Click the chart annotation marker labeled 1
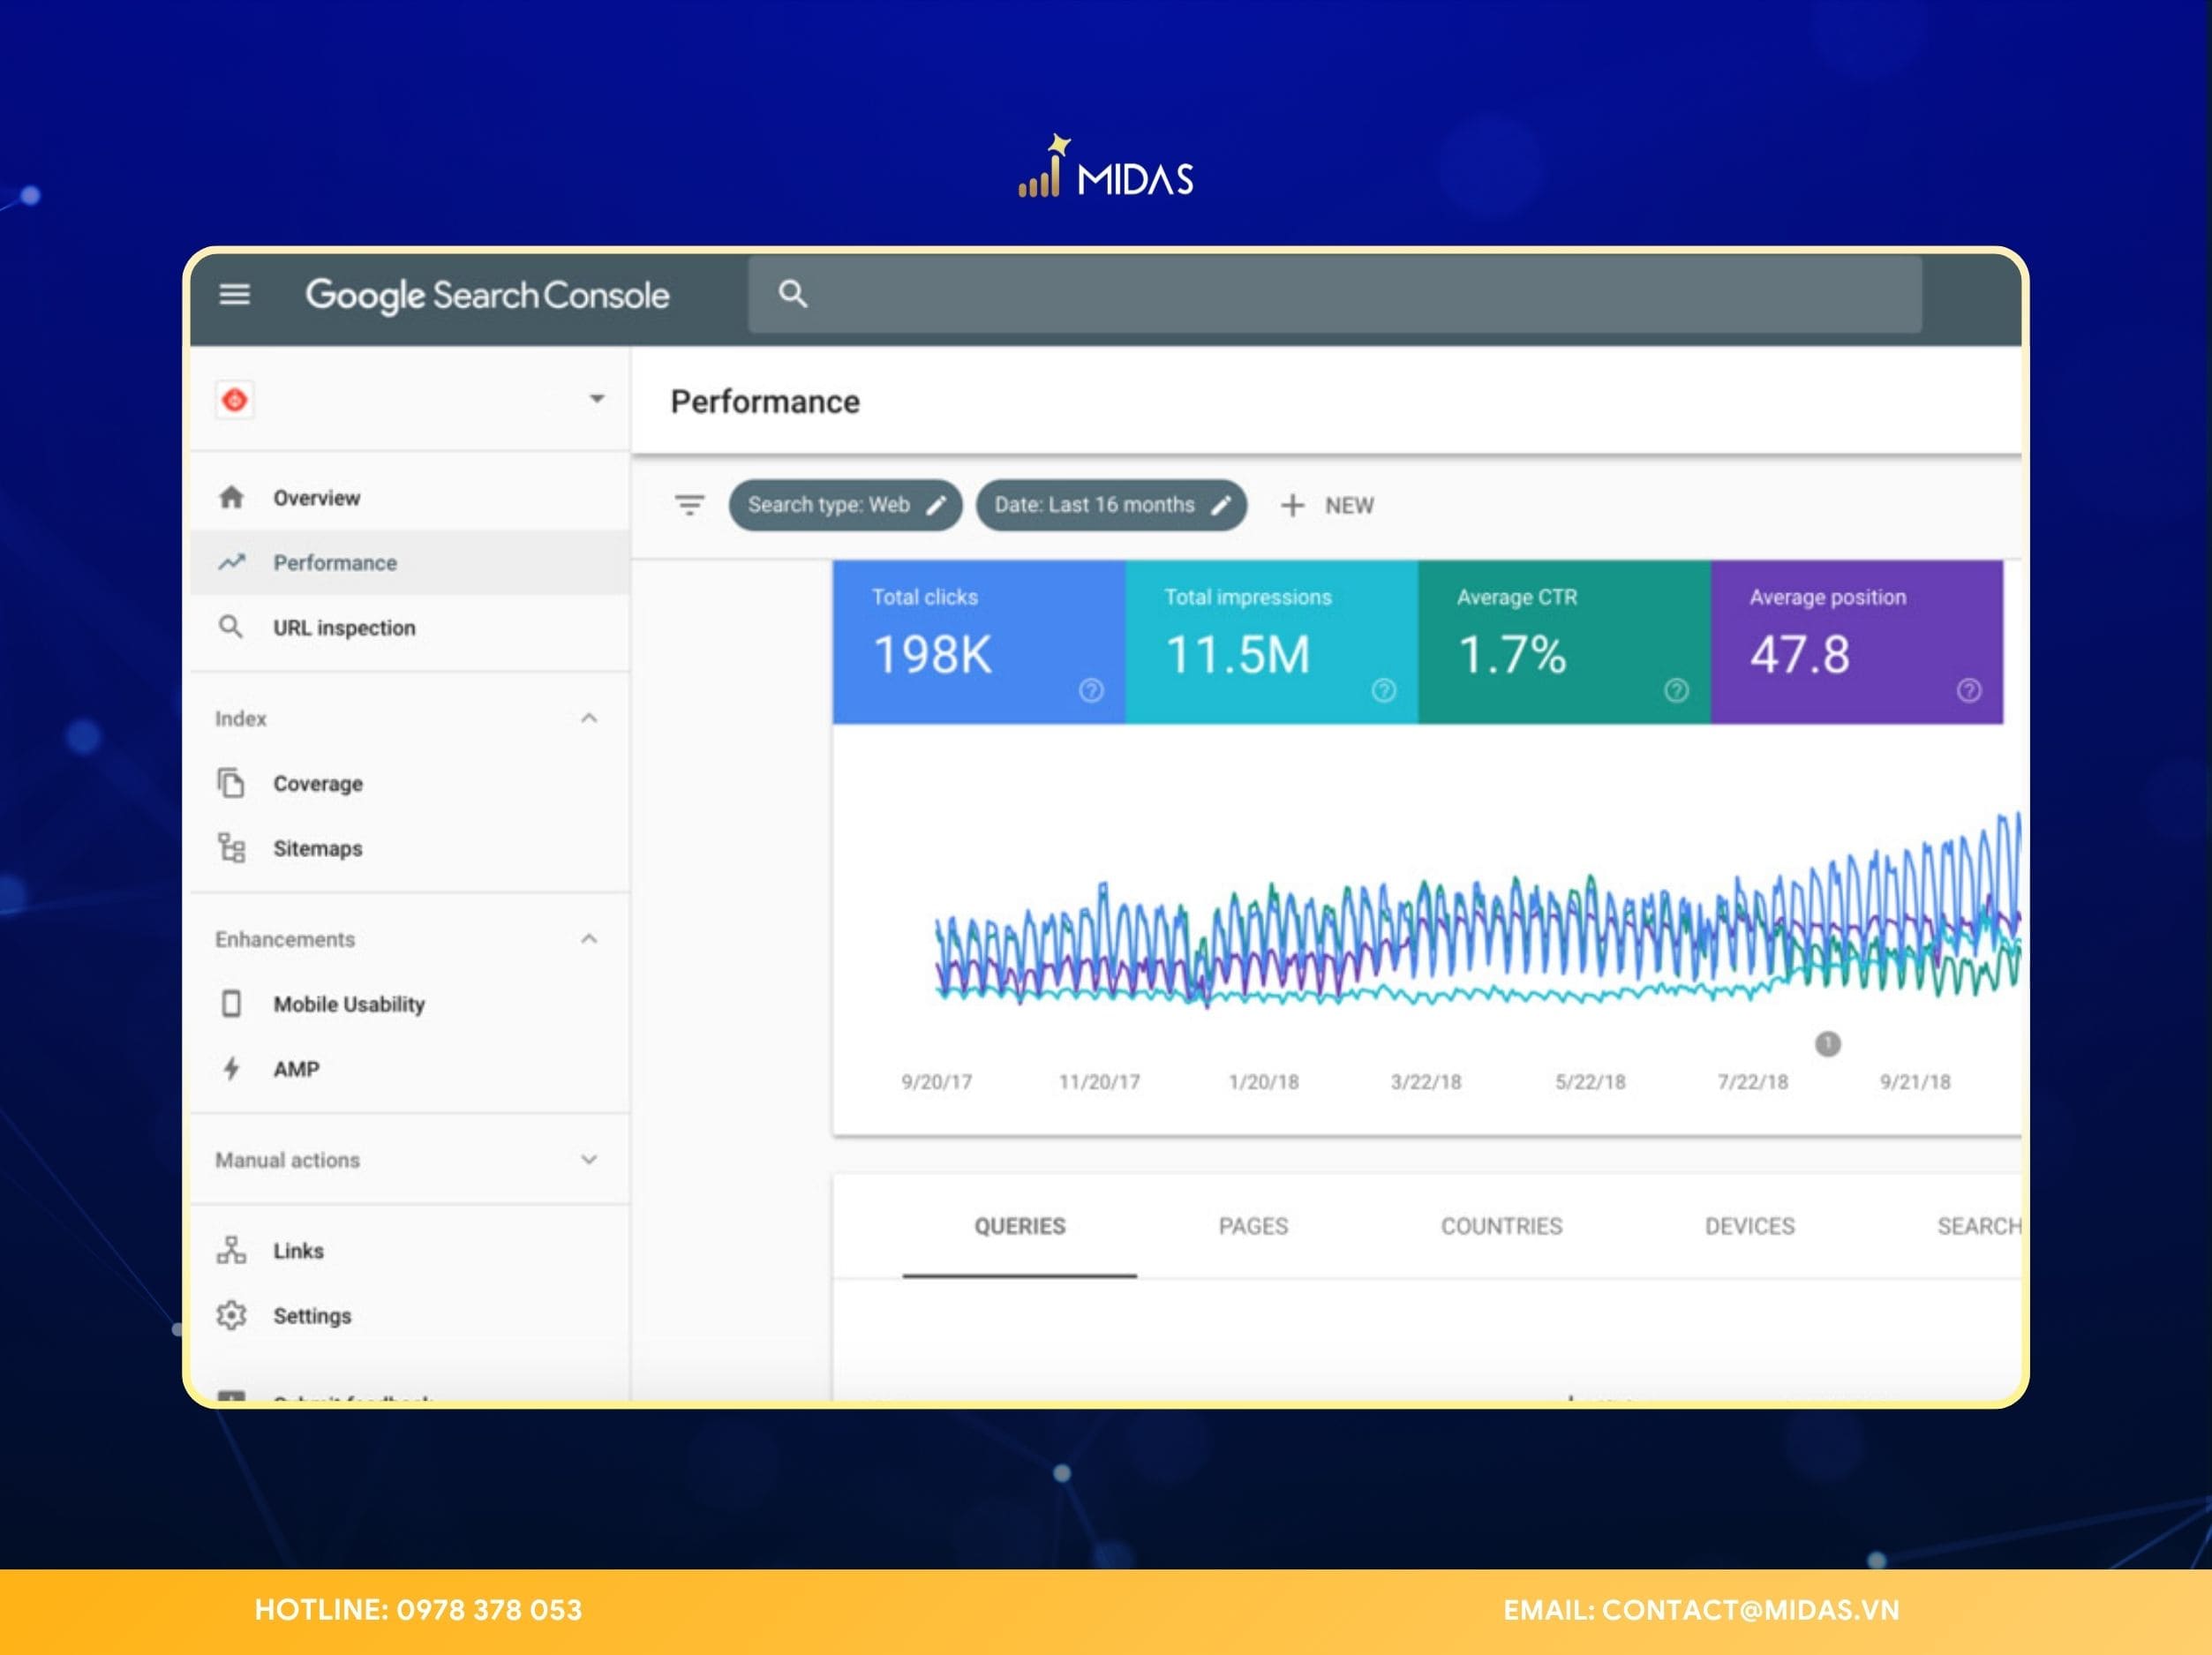 1828,1044
